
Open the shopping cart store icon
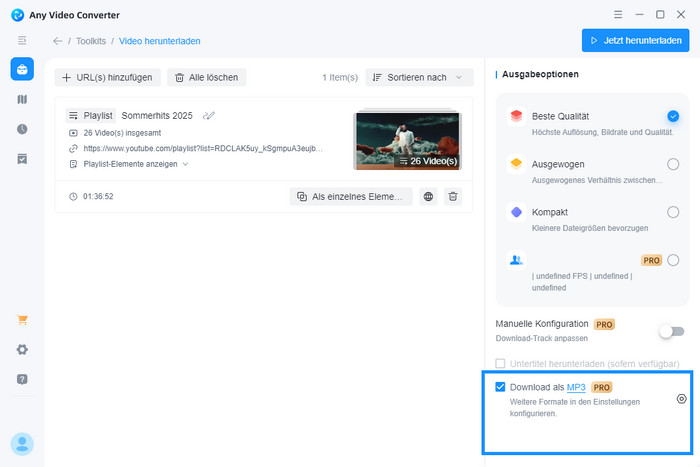coord(22,320)
